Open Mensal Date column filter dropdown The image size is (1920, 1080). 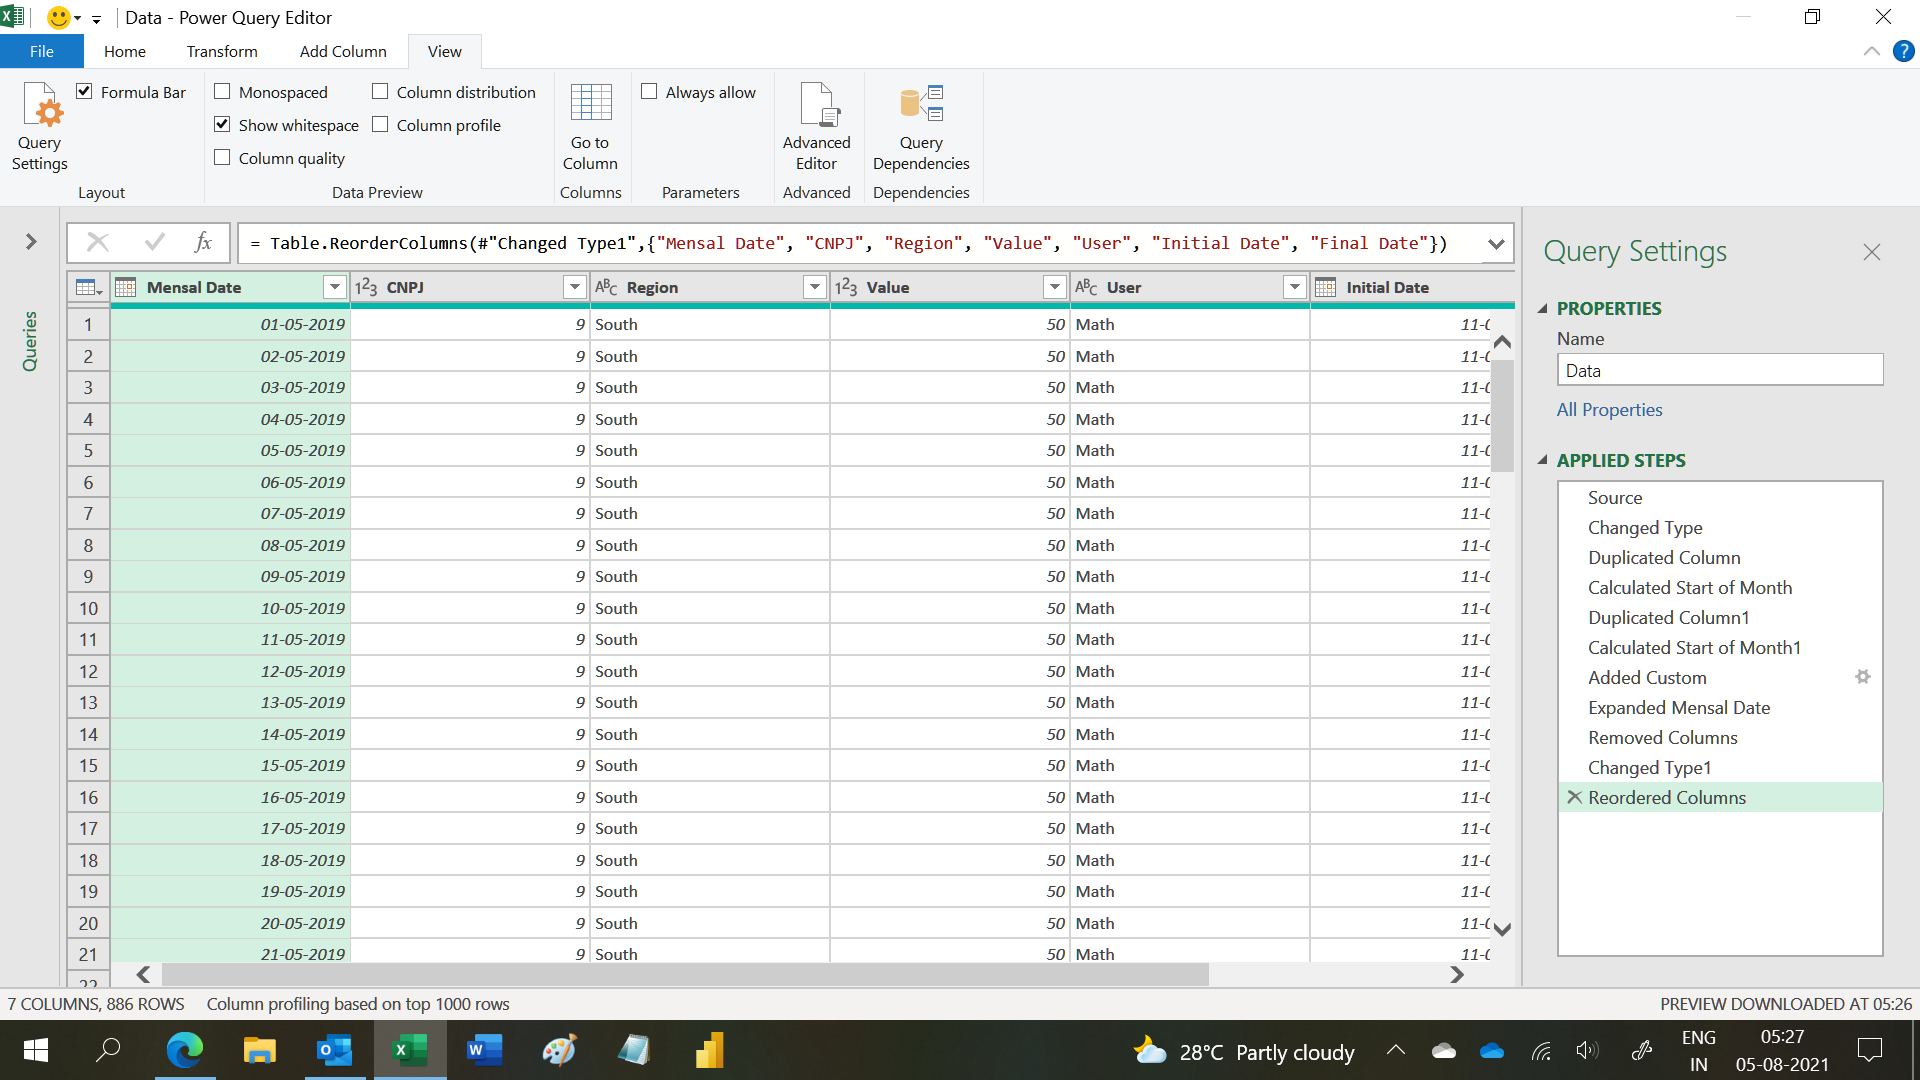click(x=335, y=288)
